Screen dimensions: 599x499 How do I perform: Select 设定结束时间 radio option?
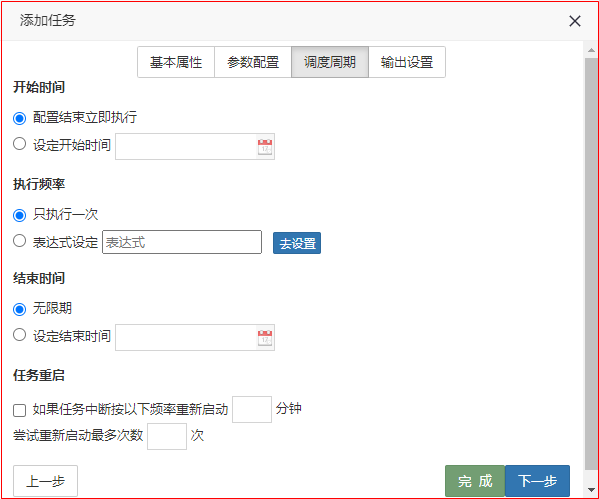pyautogui.click(x=19, y=335)
